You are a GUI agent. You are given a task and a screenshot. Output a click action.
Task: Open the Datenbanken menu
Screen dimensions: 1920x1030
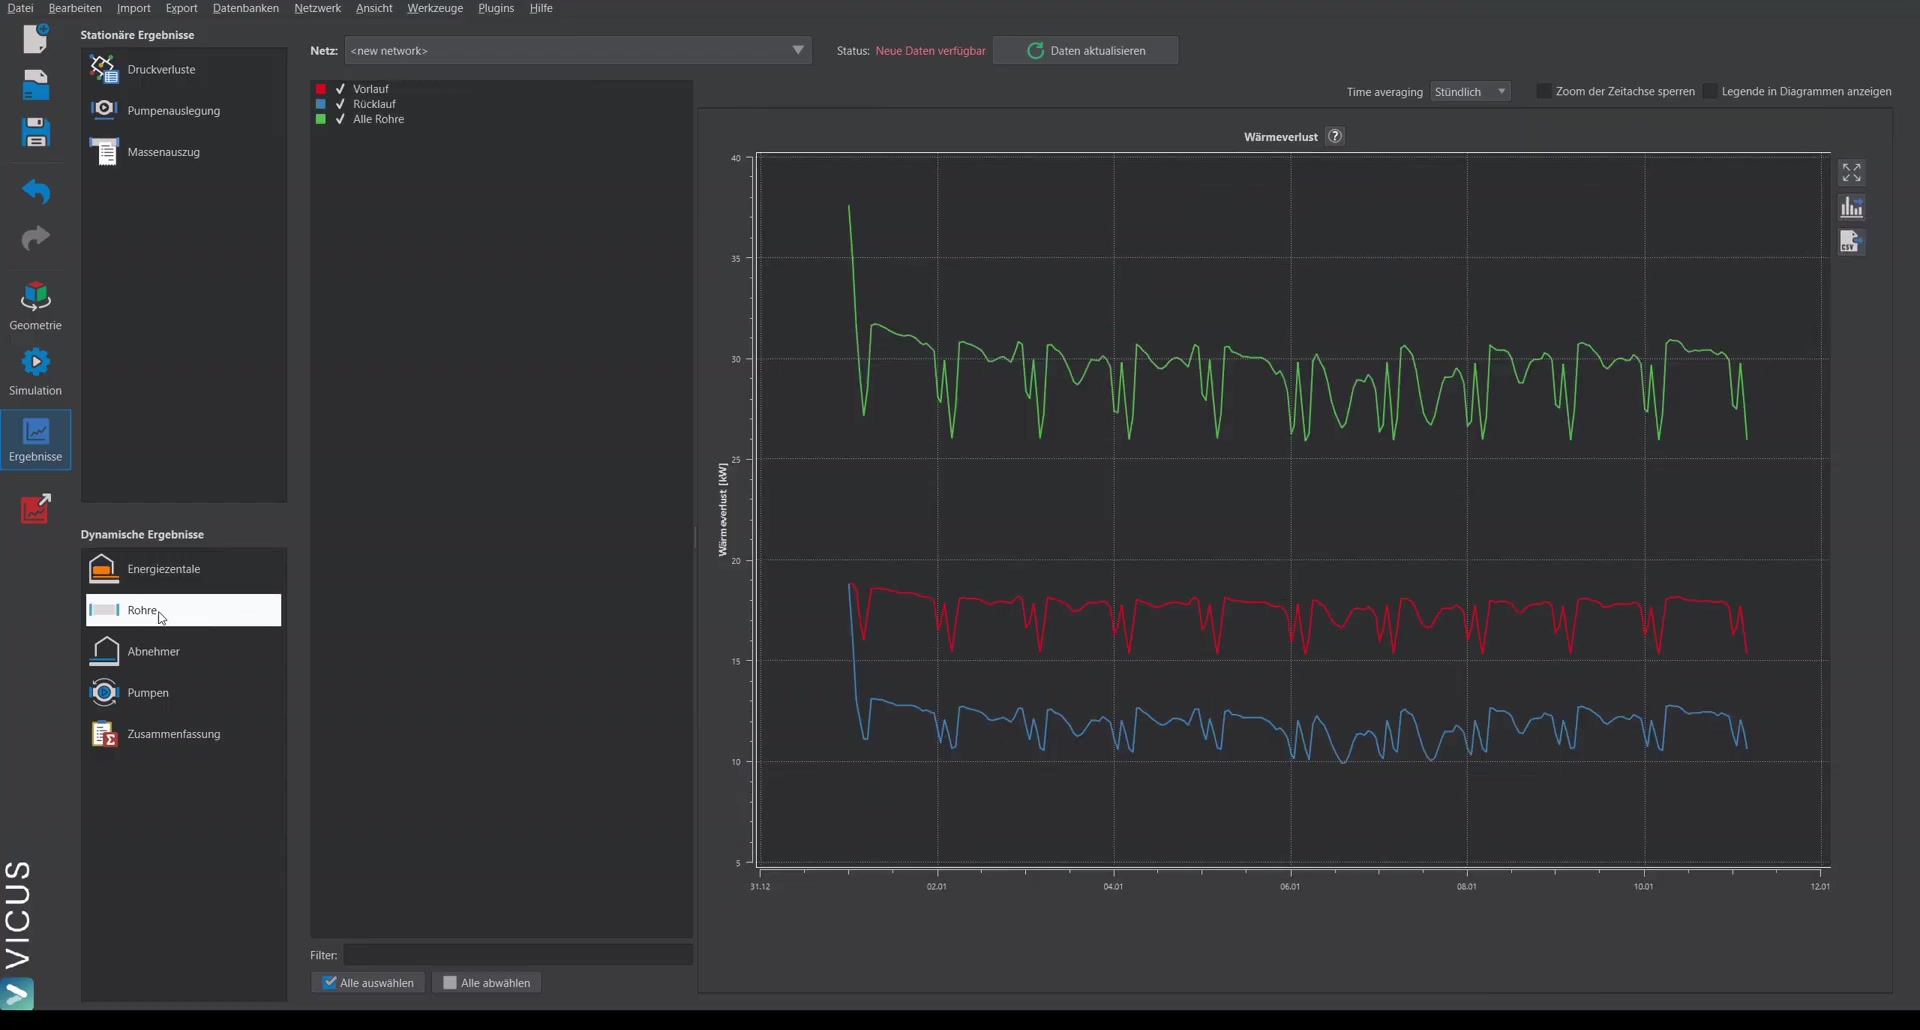[246, 8]
